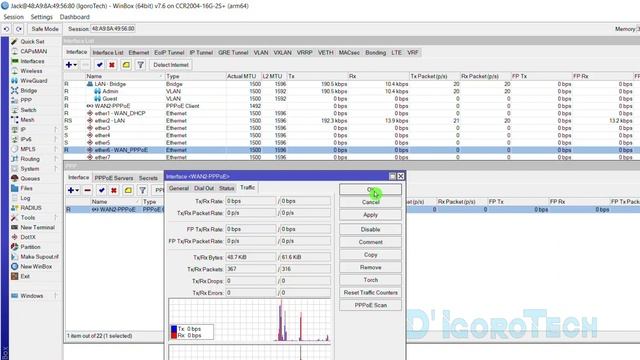This screenshot has width=640, height=360.
Task: Click the red cross in PPP window toolbar
Action: [114, 190]
